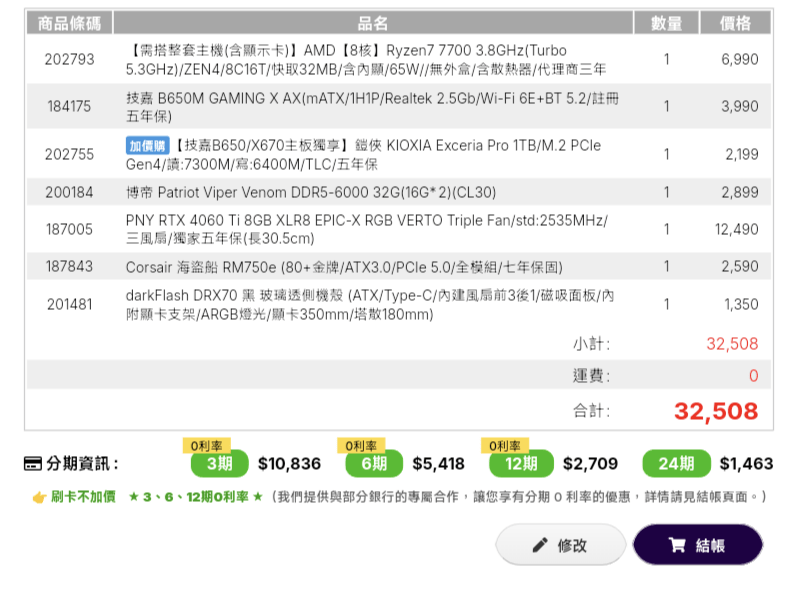Click the 結帳 checkout button

click(698, 545)
